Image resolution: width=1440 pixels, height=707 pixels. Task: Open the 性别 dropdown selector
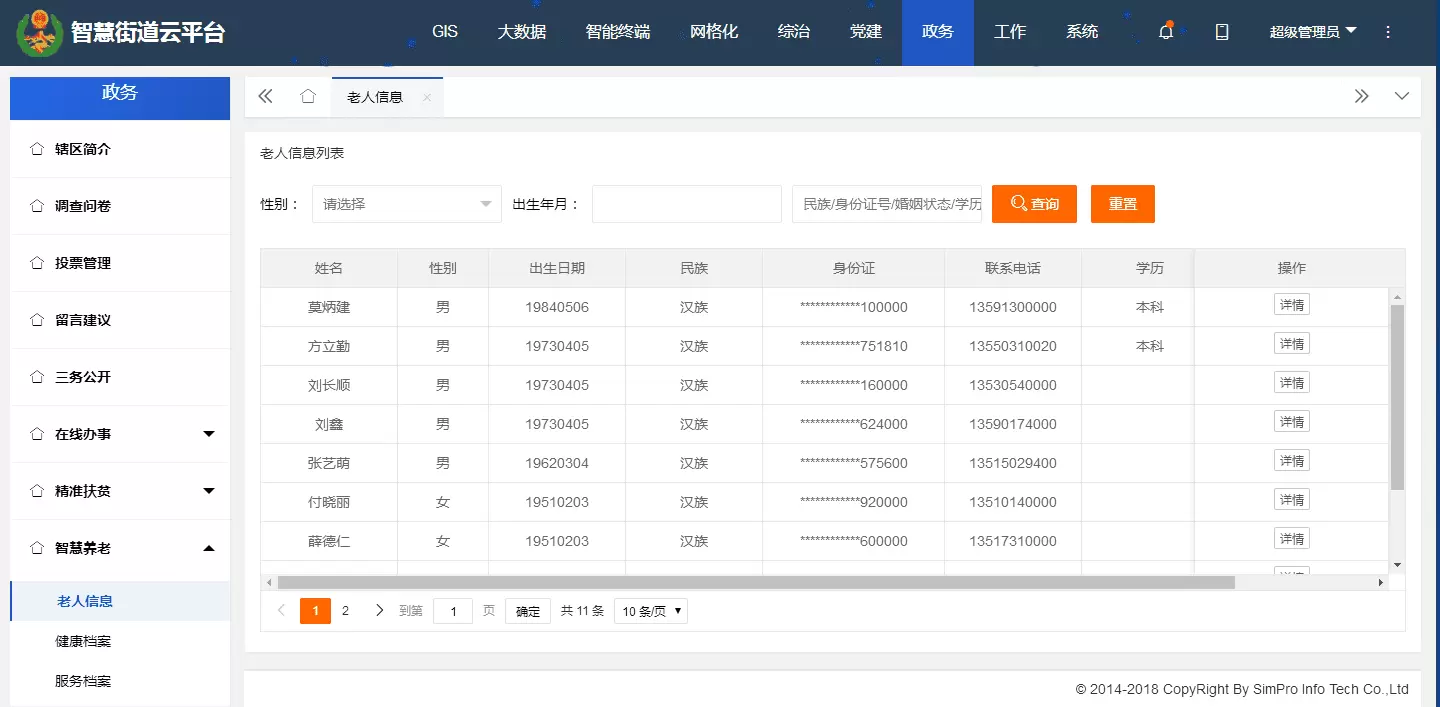coord(406,204)
